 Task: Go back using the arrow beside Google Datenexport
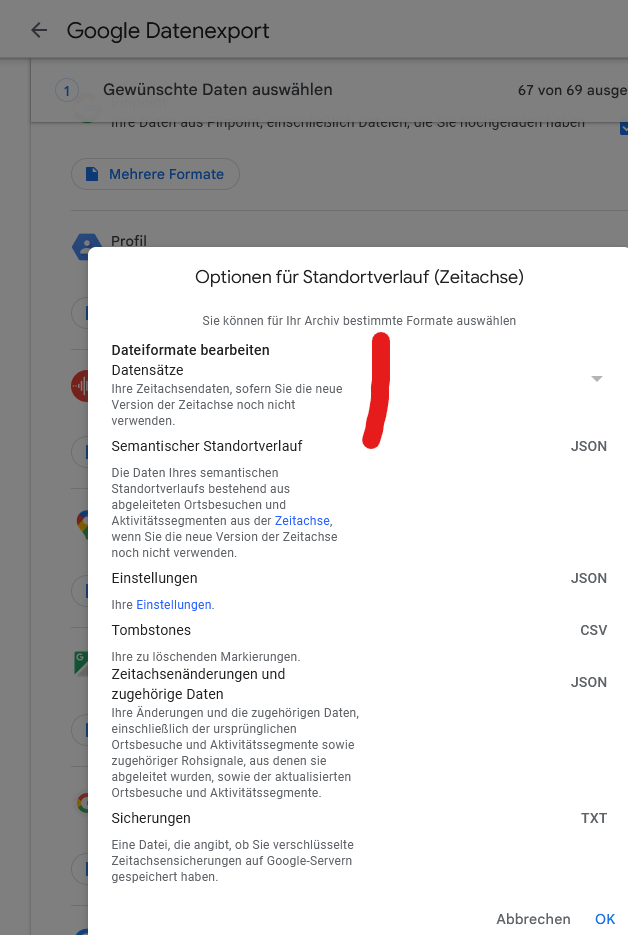pos(39,30)
